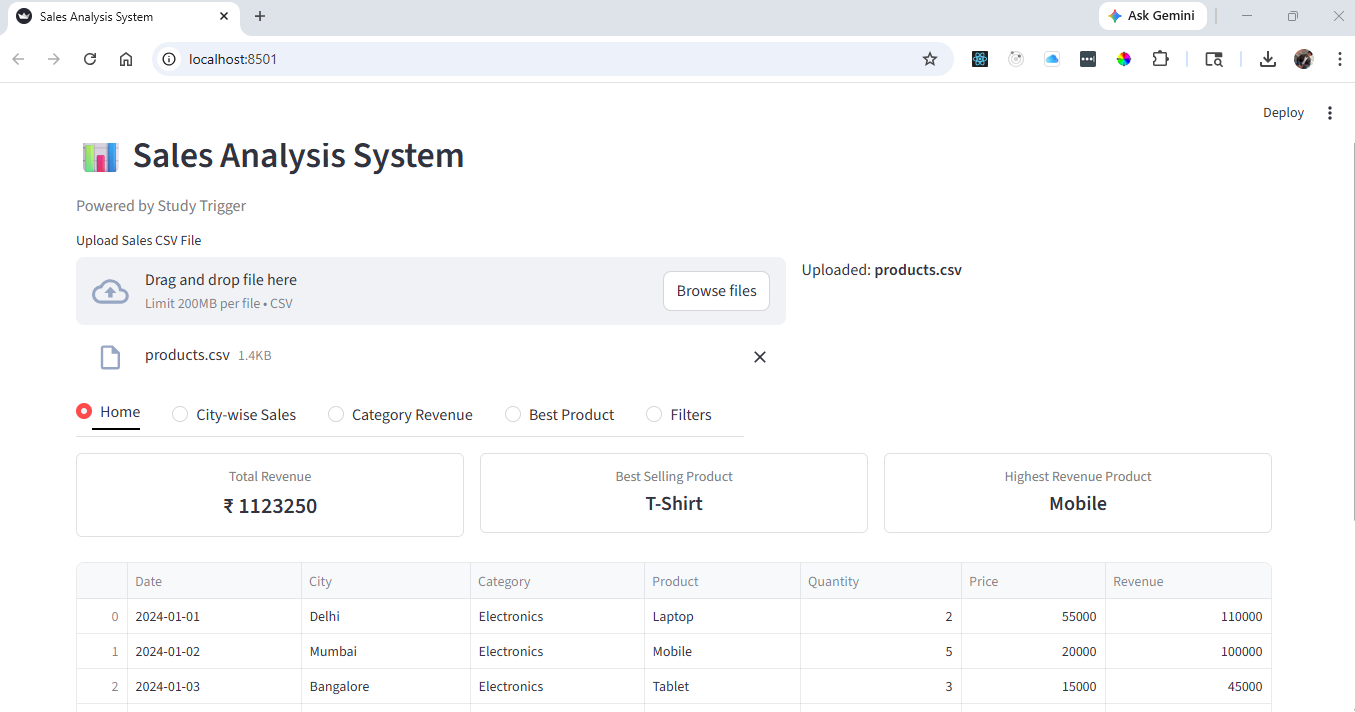
Task: Remove the uploaded products.csv file
Action: click(x=760, y=357)
